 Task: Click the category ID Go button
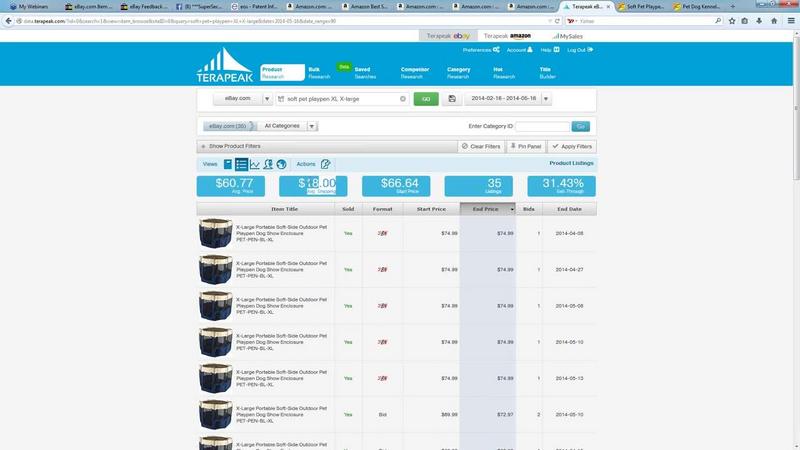point(581,126)
